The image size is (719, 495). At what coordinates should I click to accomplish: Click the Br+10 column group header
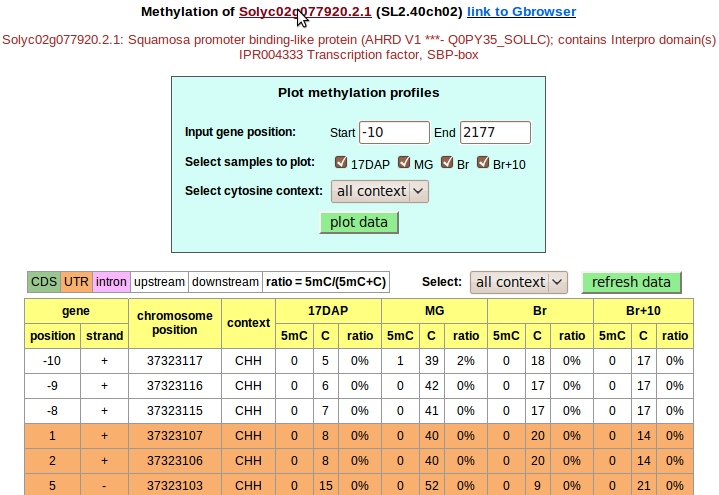643,311
